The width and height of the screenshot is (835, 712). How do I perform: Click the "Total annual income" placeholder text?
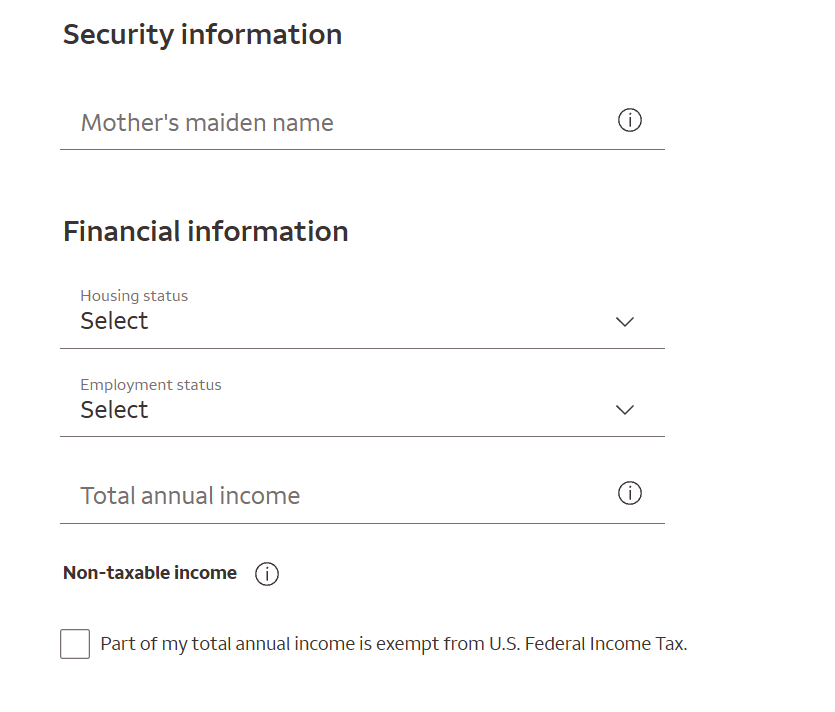(190, 496)
